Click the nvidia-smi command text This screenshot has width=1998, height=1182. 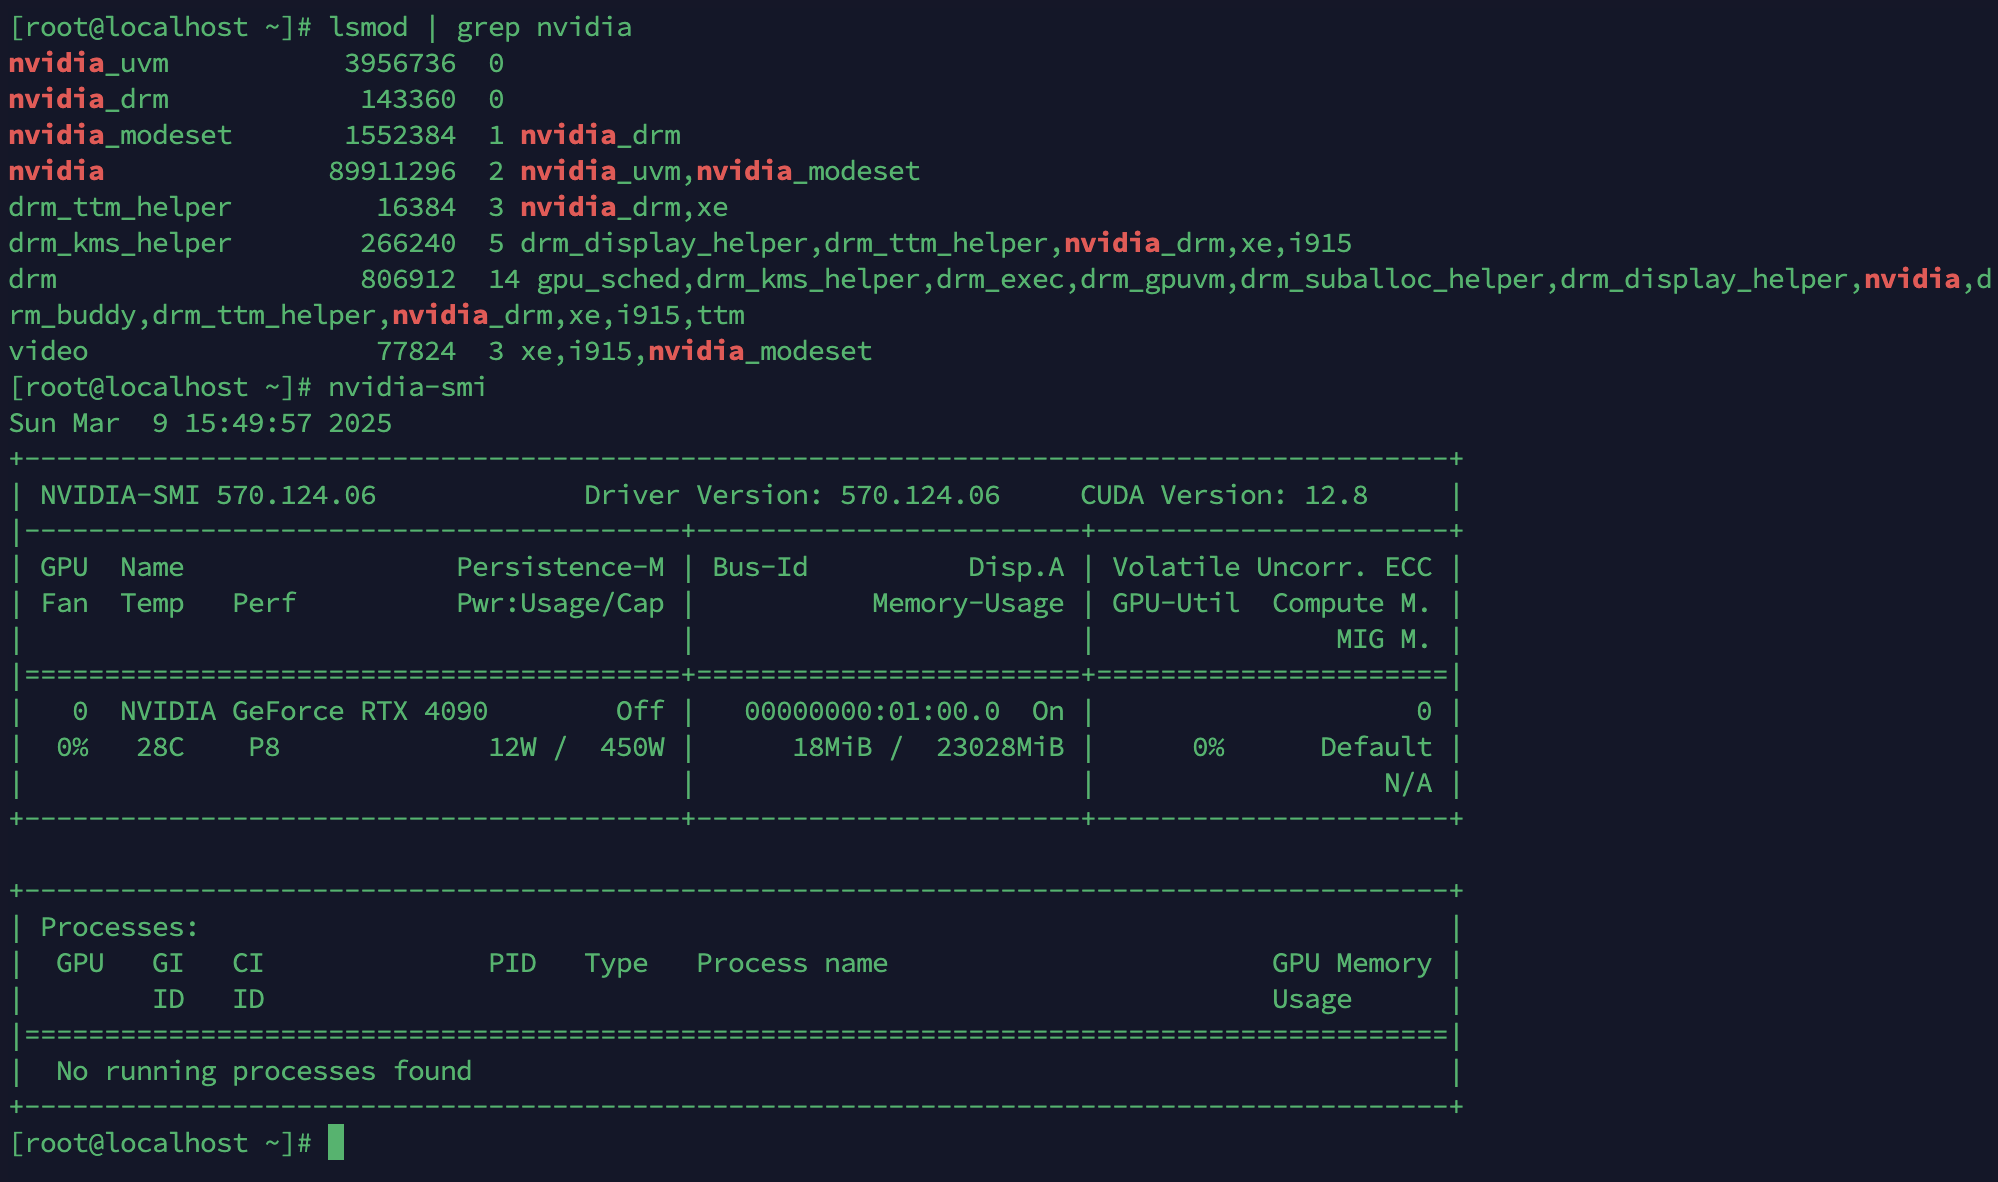408,387
